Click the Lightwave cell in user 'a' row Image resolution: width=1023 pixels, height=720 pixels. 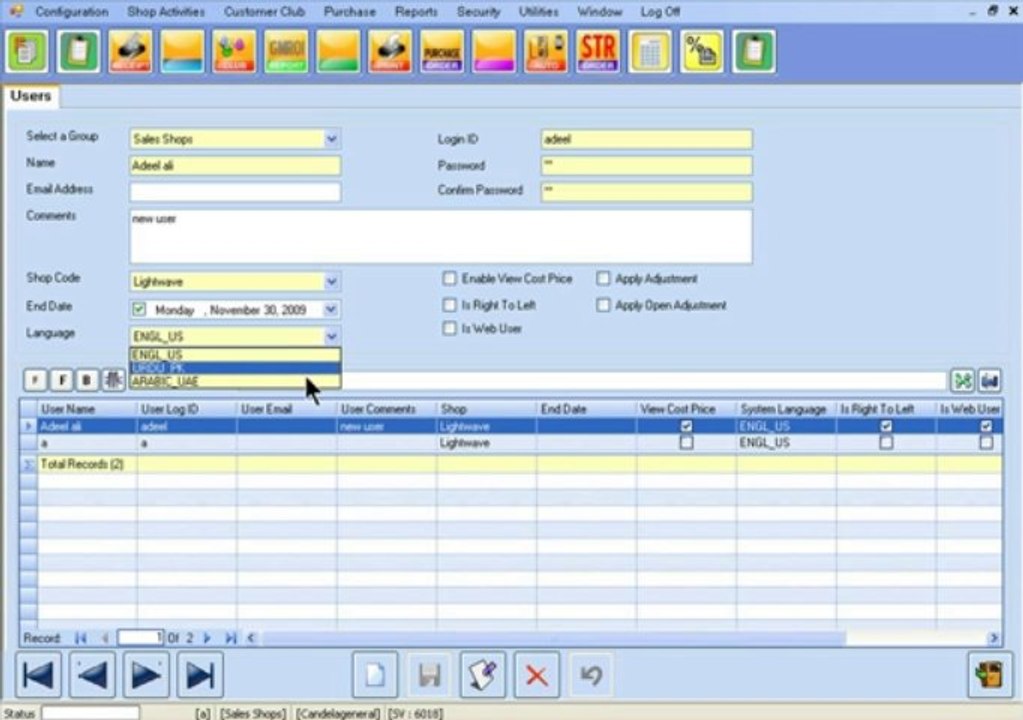(486, 443)
